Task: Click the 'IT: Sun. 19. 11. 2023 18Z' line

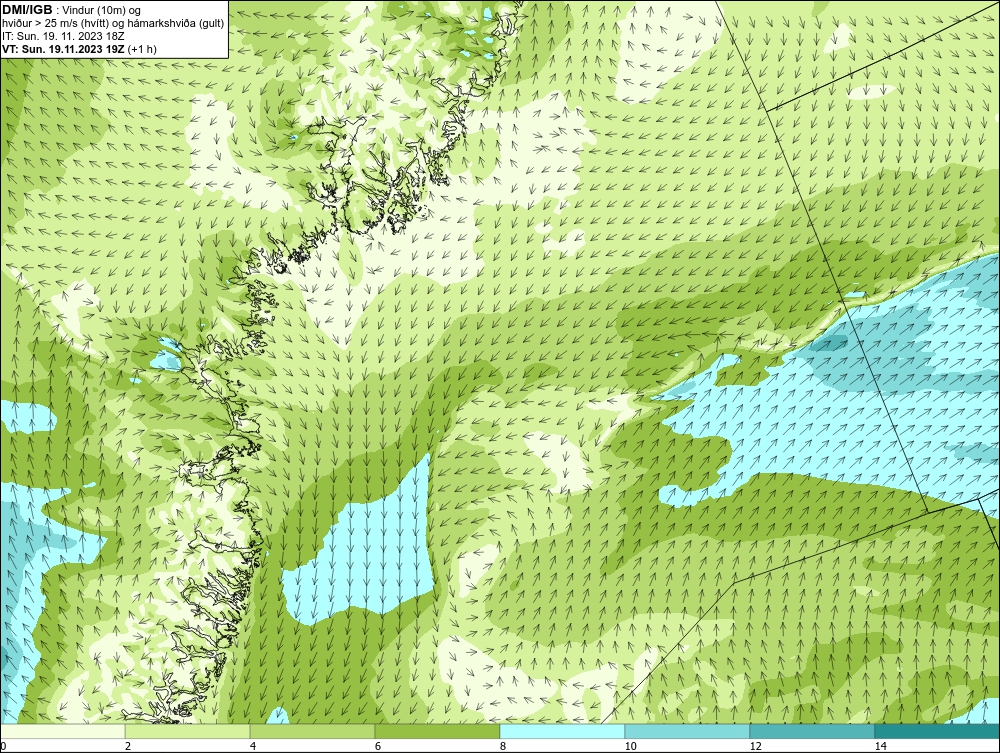Action: [63, 36]
